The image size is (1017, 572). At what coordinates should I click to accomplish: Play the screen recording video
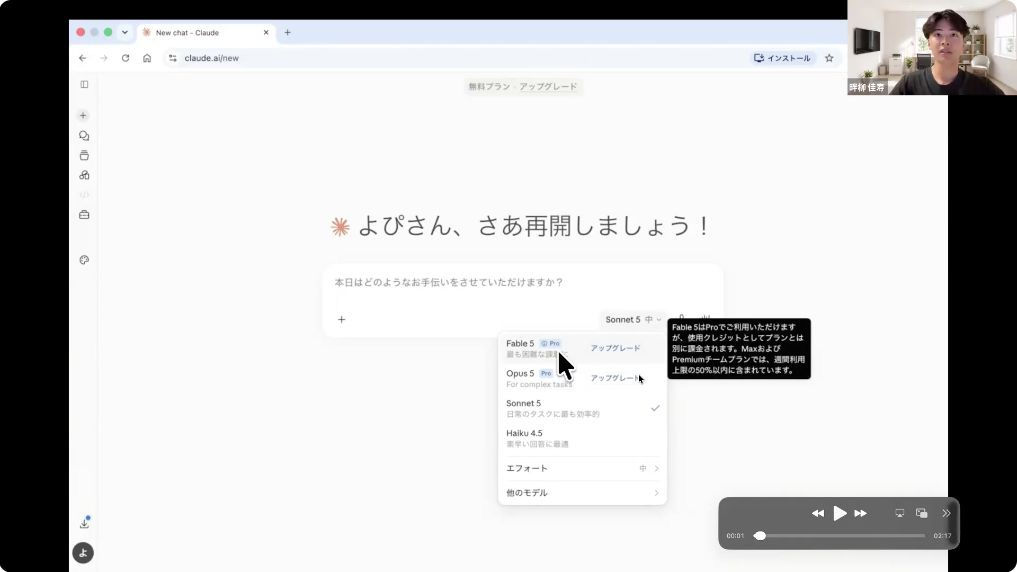[x=839, y=513]
